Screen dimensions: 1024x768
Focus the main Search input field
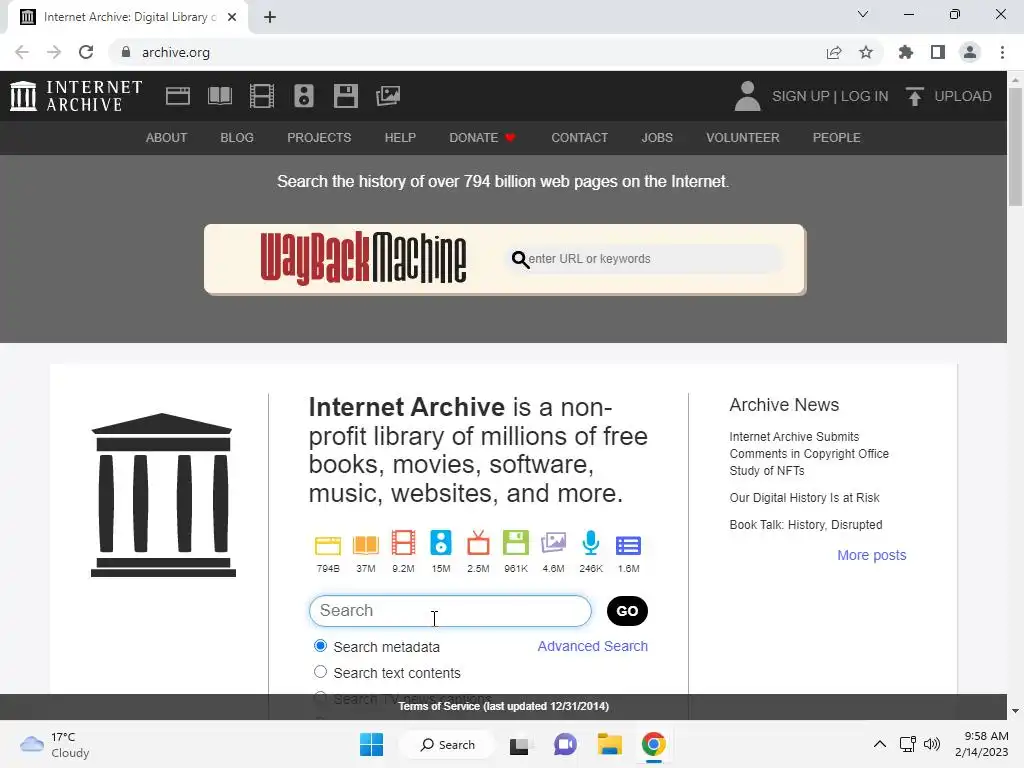click(x=450, y=611)
